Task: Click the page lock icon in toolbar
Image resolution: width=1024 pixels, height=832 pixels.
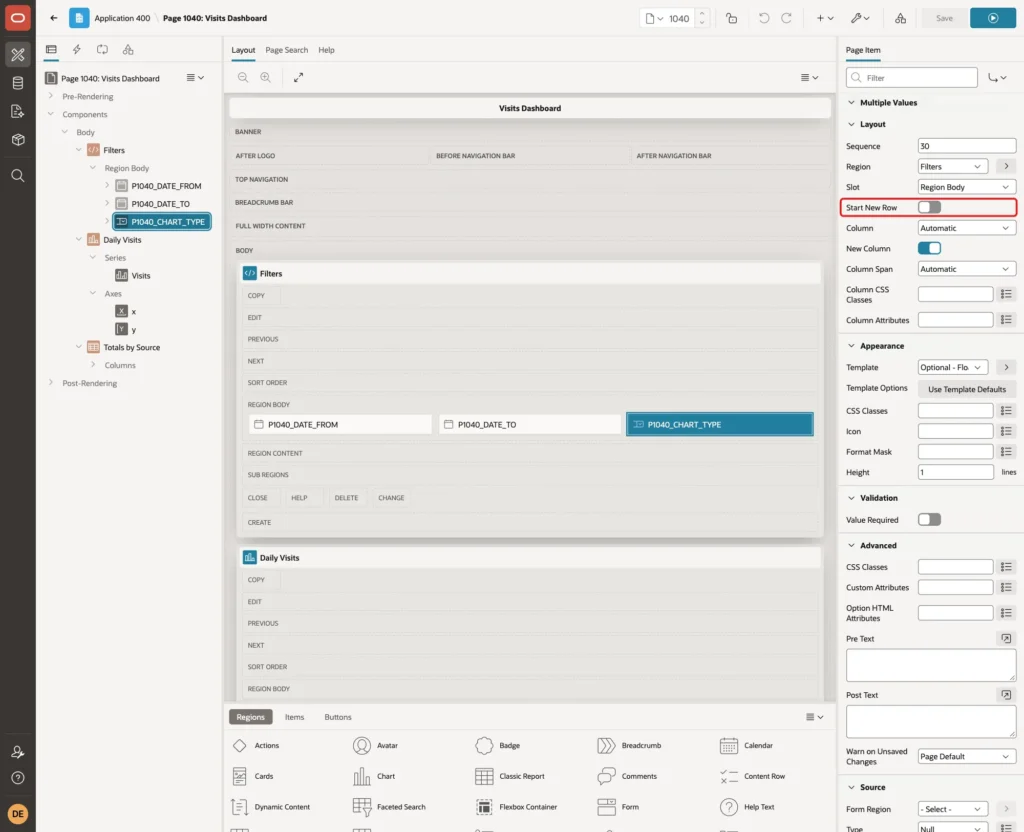Action: 731,18
